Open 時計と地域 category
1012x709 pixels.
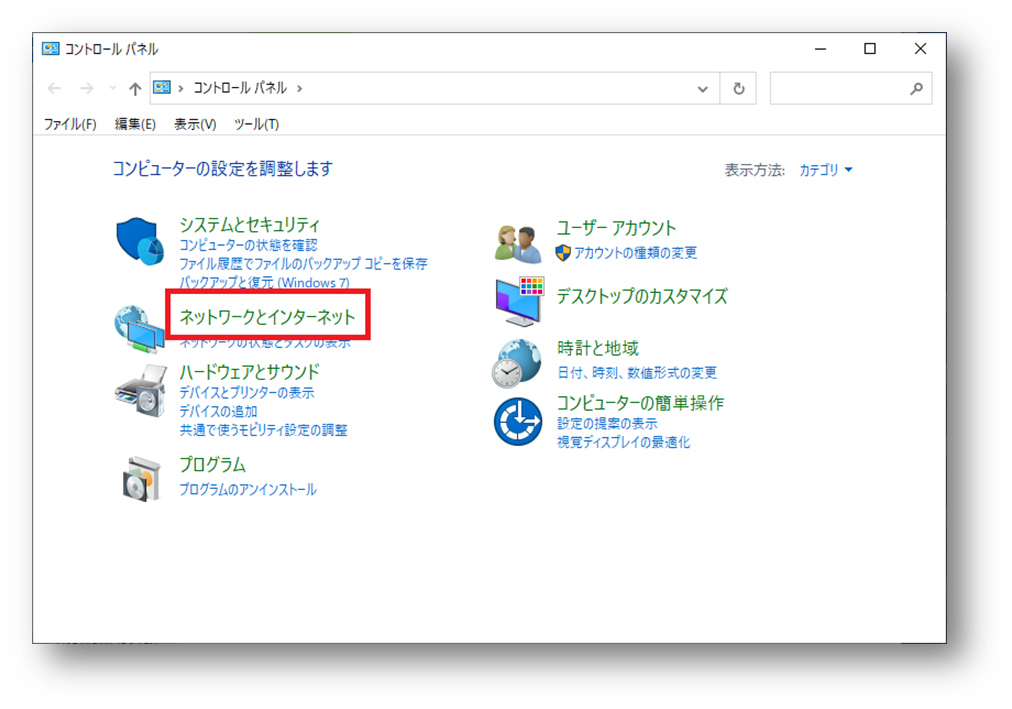[x=598, y=348]
